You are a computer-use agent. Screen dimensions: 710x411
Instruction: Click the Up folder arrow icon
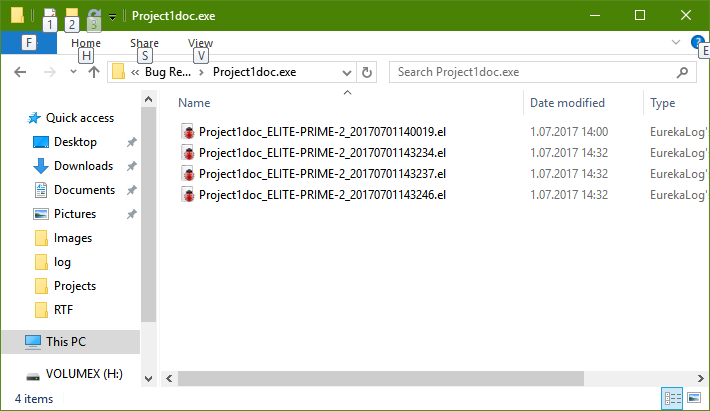[93, 72]
